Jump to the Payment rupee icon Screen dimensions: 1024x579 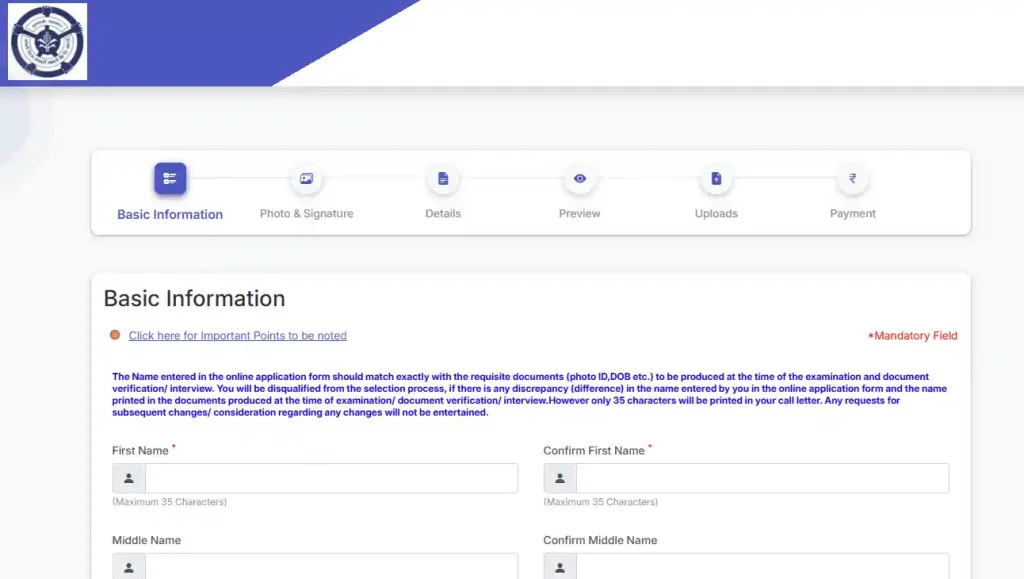point(852,178)
